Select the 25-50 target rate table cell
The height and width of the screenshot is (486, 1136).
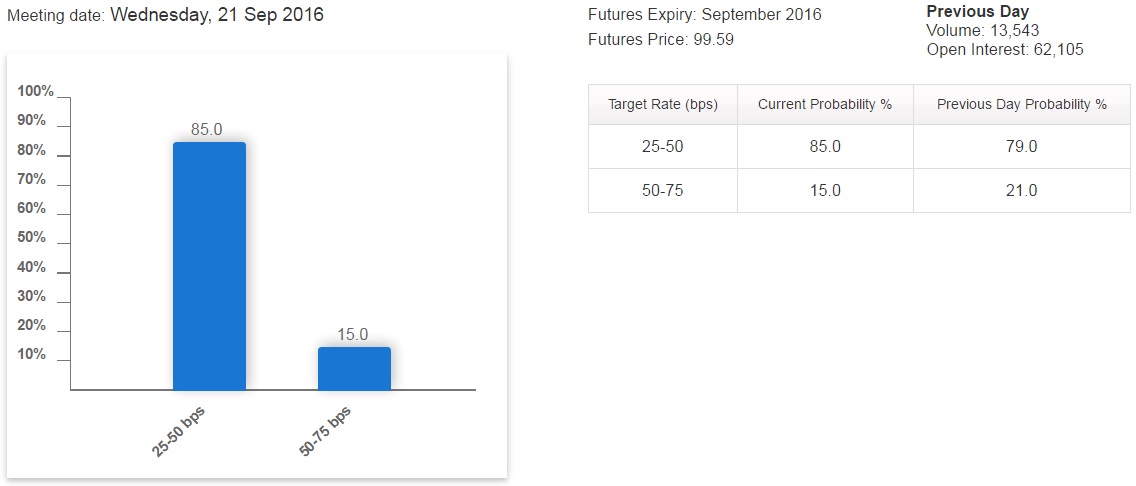coord(663,146)
